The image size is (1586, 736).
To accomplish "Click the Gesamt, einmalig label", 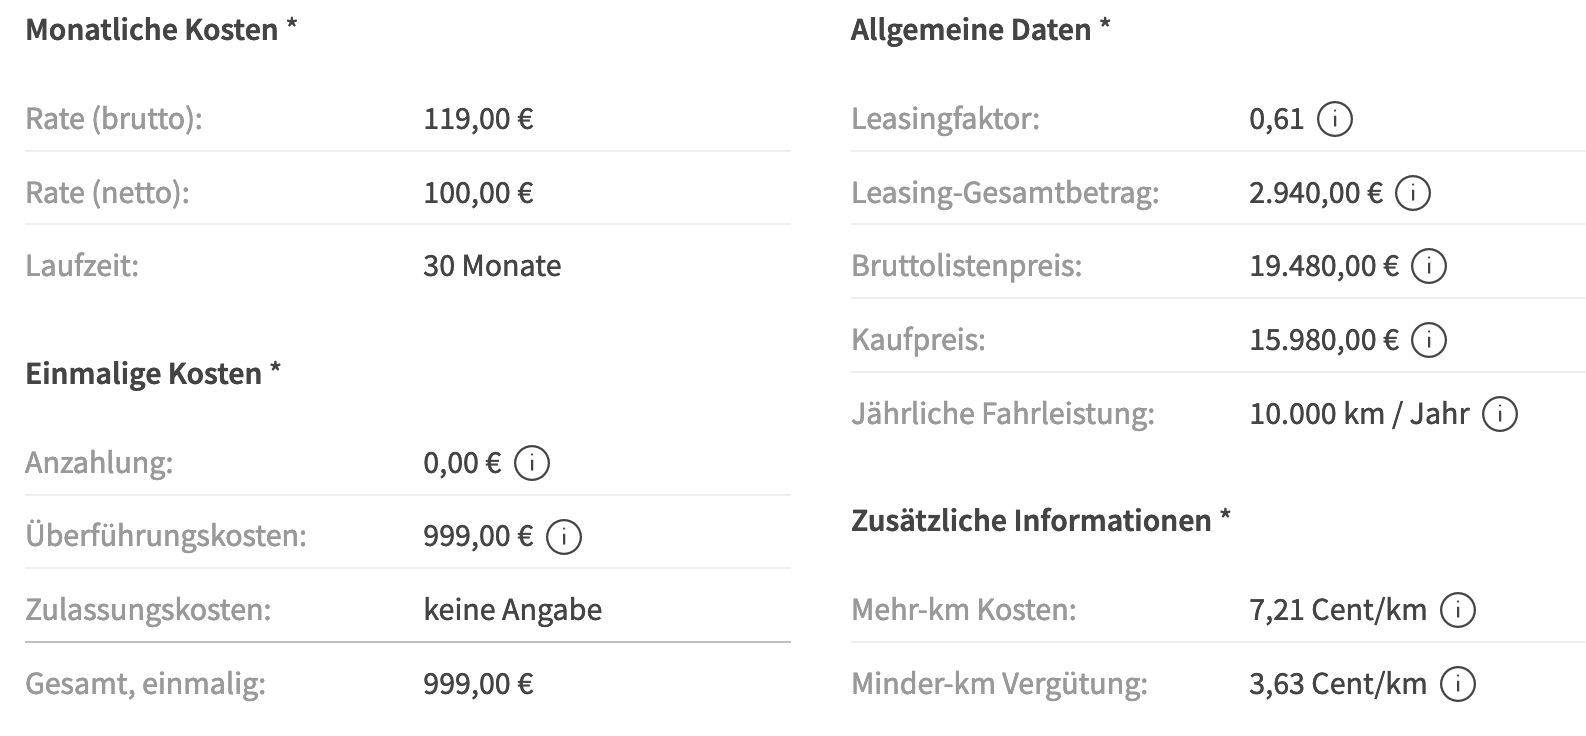I will click(145, 684).
